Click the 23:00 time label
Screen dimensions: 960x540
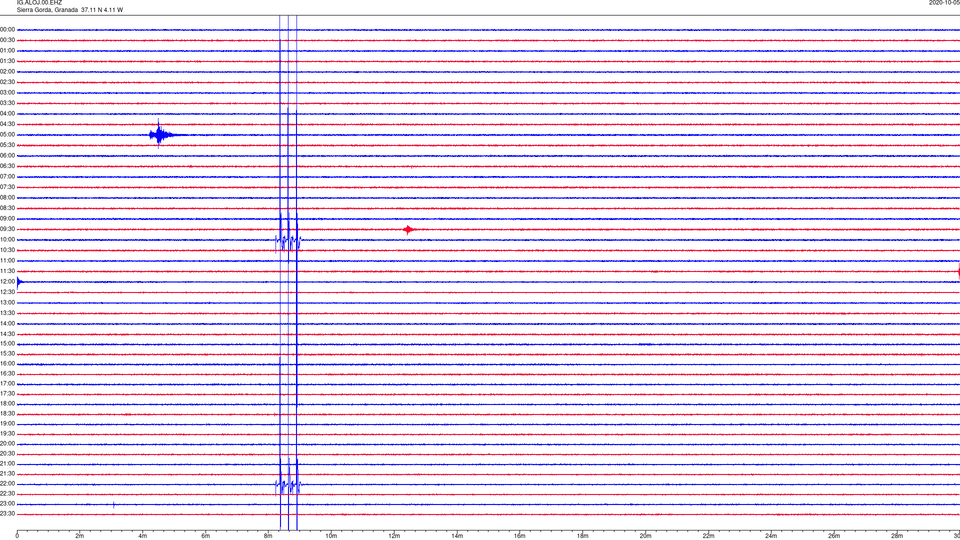point(7,504)
